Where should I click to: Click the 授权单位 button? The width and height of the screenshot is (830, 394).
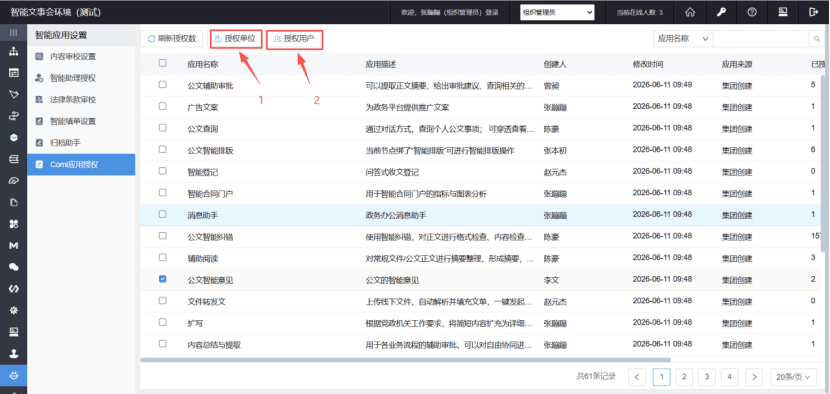tap(236, 39)
